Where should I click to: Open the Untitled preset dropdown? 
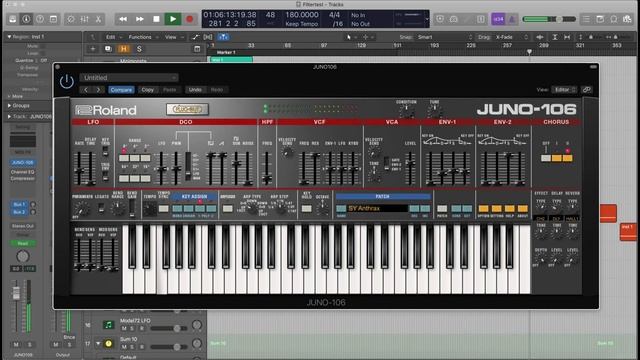[x=129, y=78]
